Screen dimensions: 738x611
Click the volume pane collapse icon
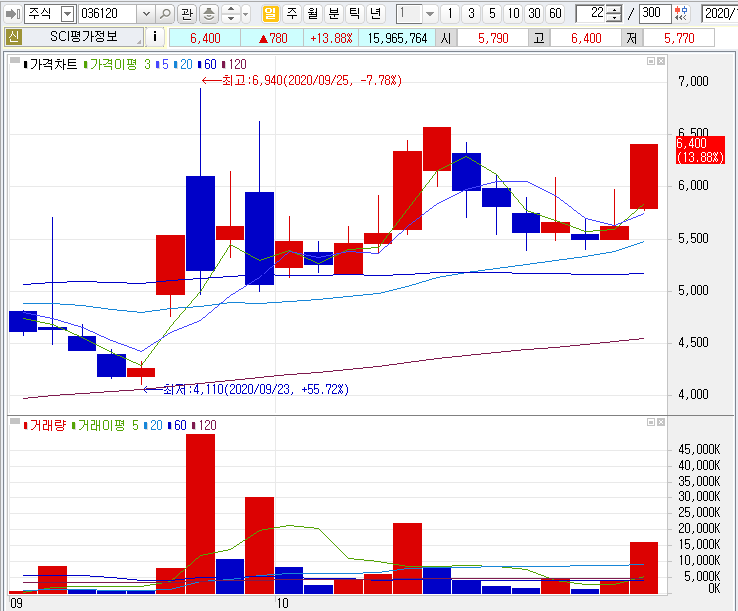point(15,421)
